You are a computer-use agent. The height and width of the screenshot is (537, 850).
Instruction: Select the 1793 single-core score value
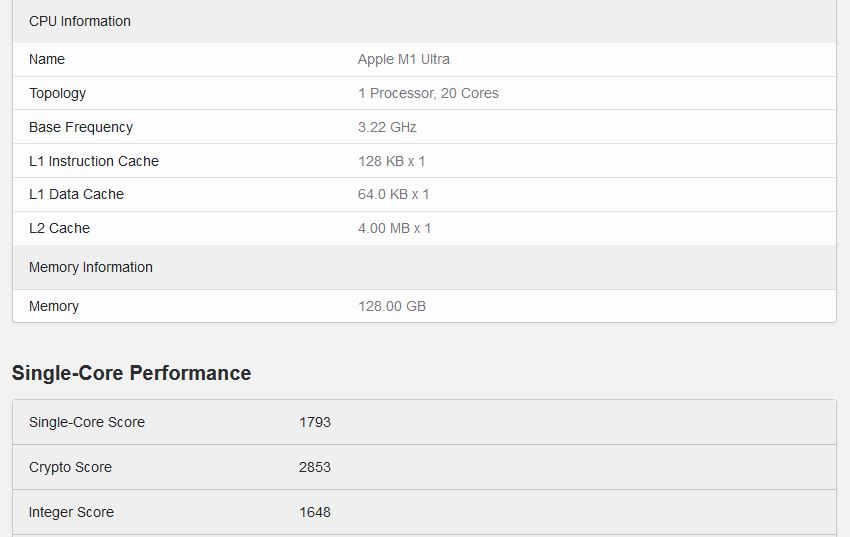[x=315, y=422]
